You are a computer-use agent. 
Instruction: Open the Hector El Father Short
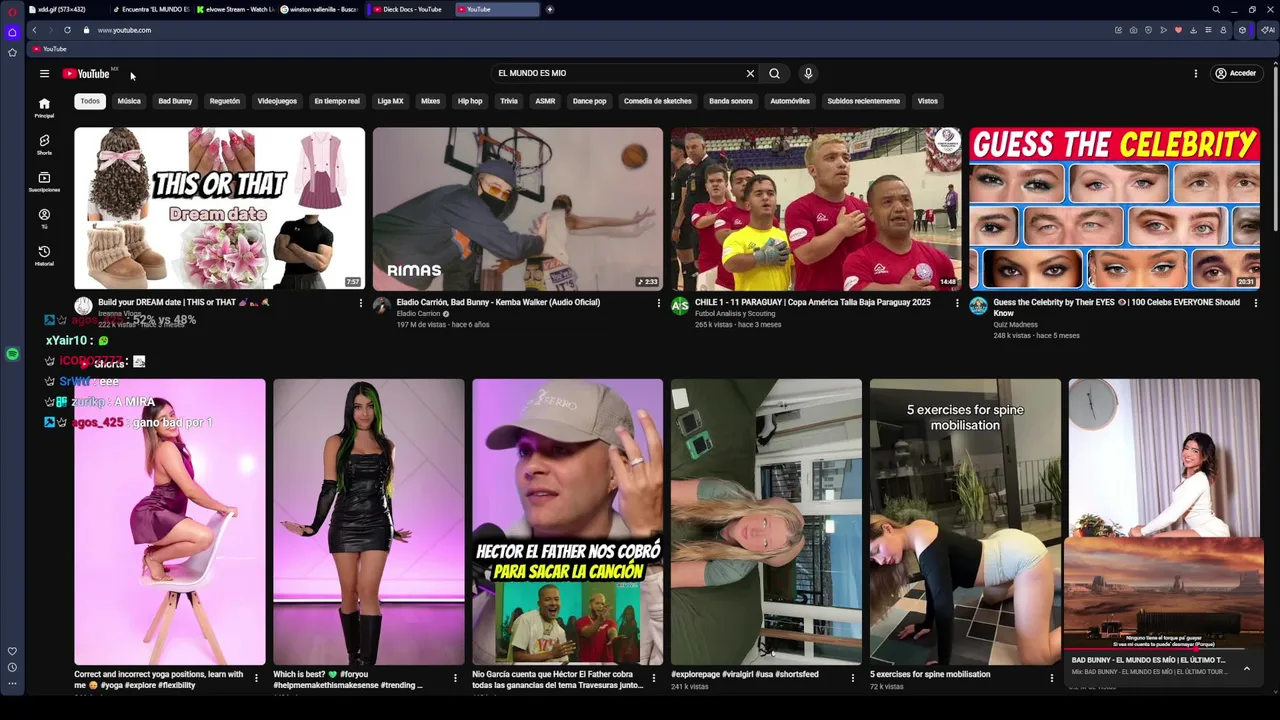tap(567, 522)
